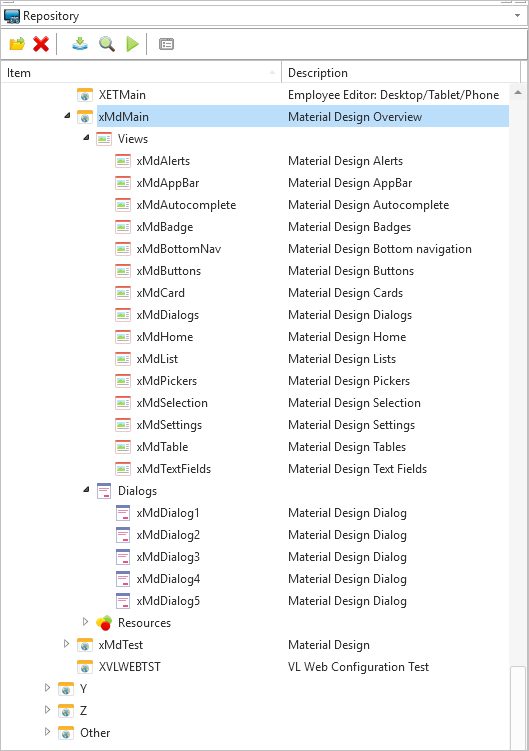The image size is (529, 751).
Task: Collapse the Dialogs folder
Action: tap(86, 489)
